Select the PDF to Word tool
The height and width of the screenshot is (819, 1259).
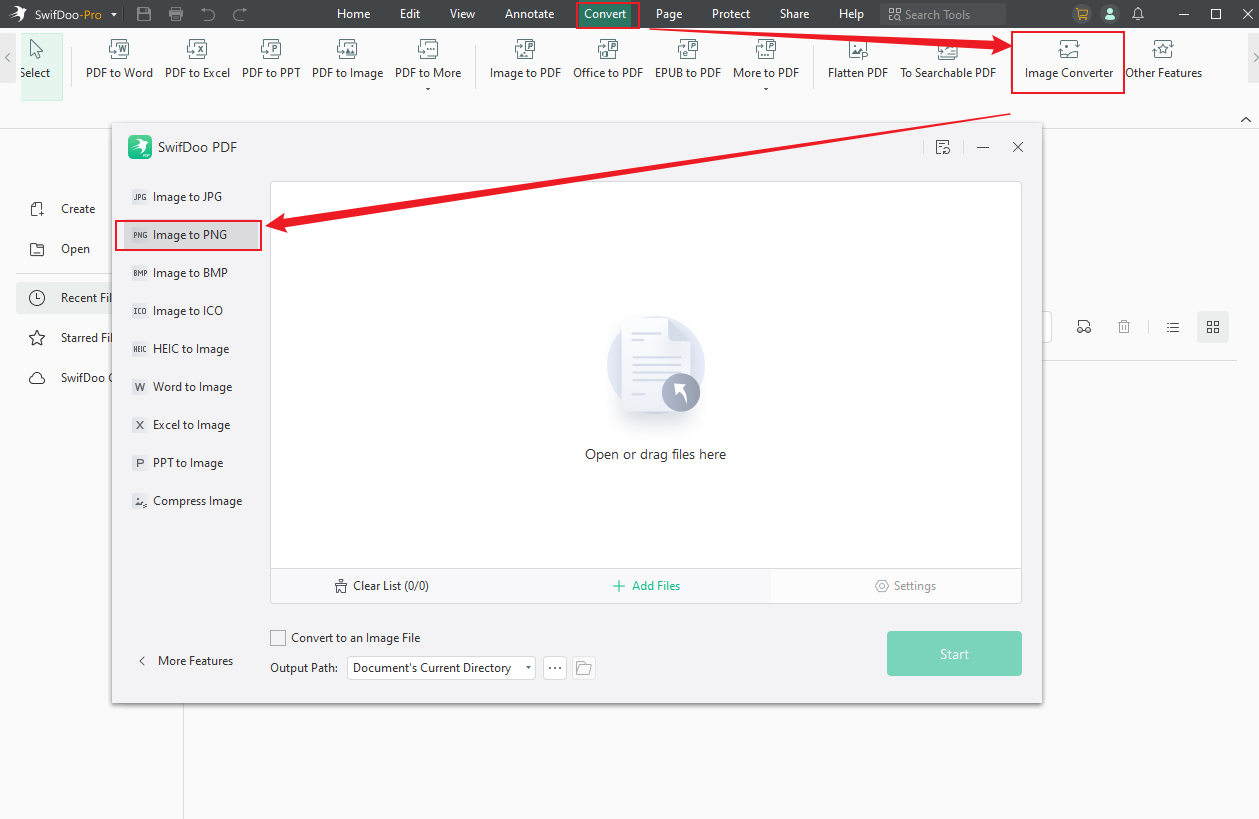pos(118,60)
